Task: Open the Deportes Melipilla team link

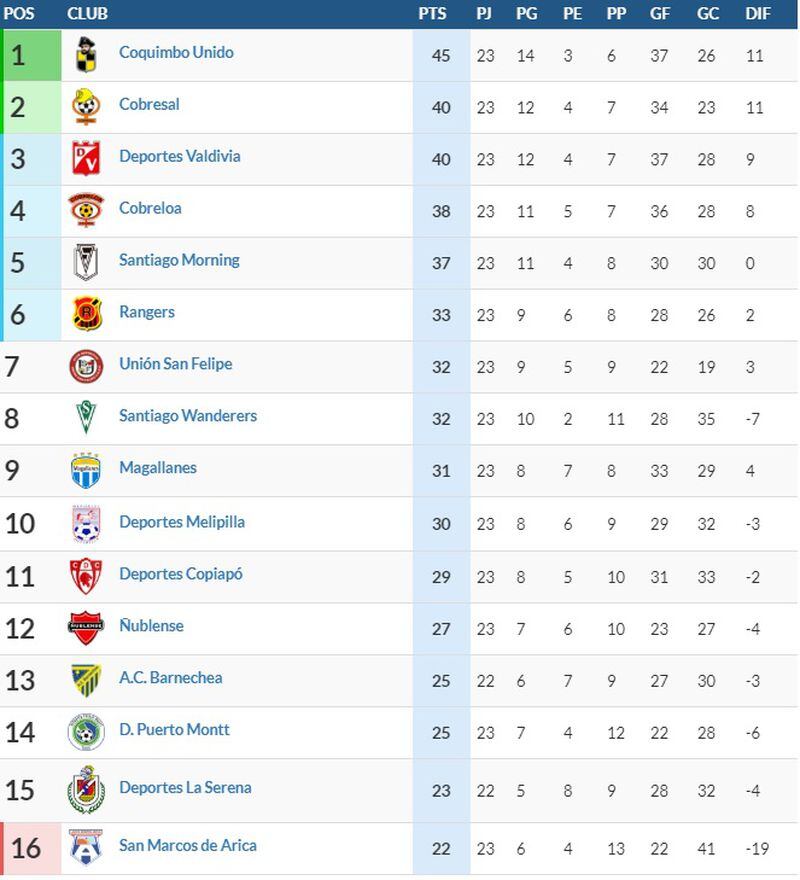Action: 181,522
